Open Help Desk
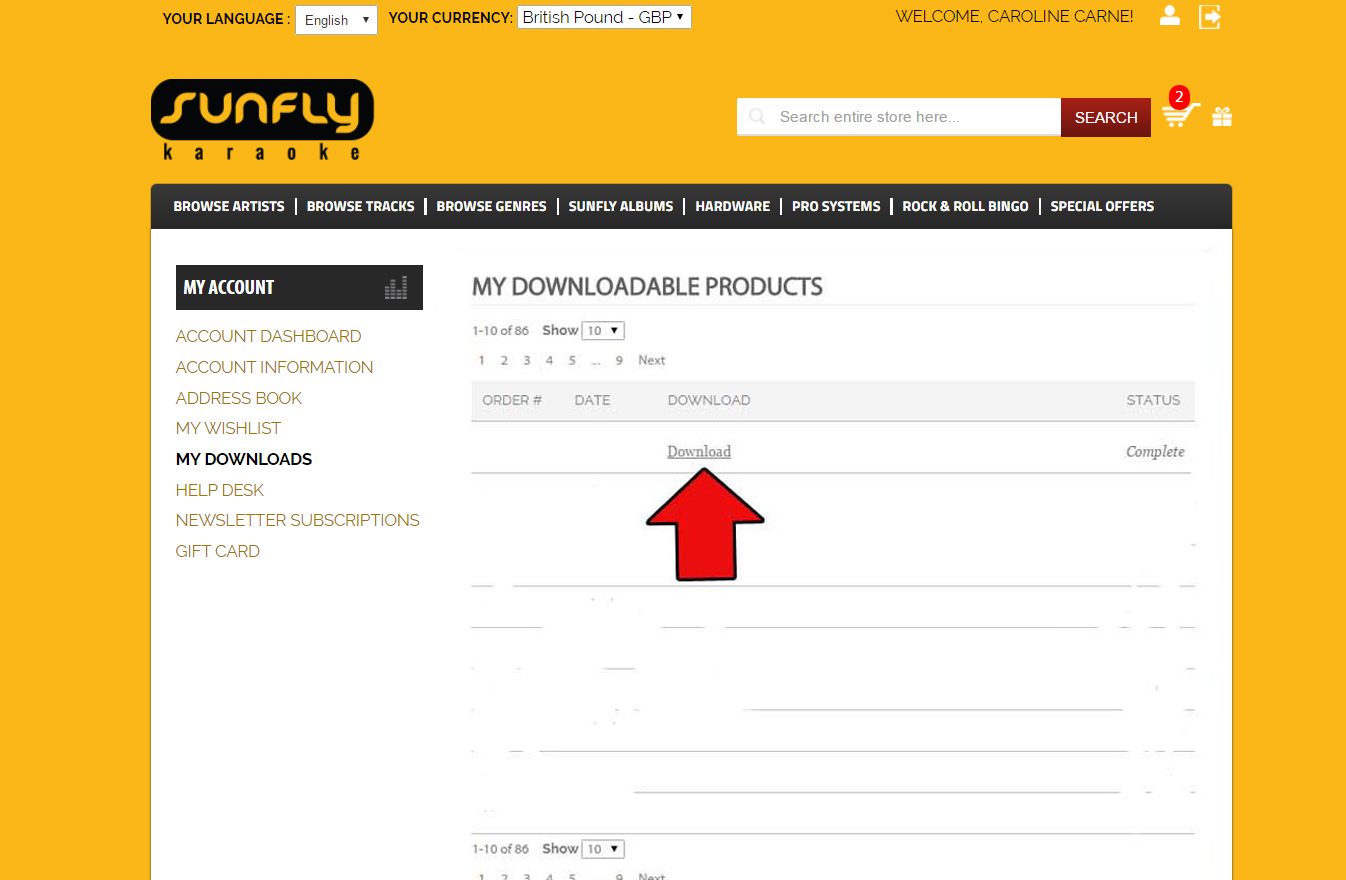The width and height of the screenshot is (1346, 880). 220,490
